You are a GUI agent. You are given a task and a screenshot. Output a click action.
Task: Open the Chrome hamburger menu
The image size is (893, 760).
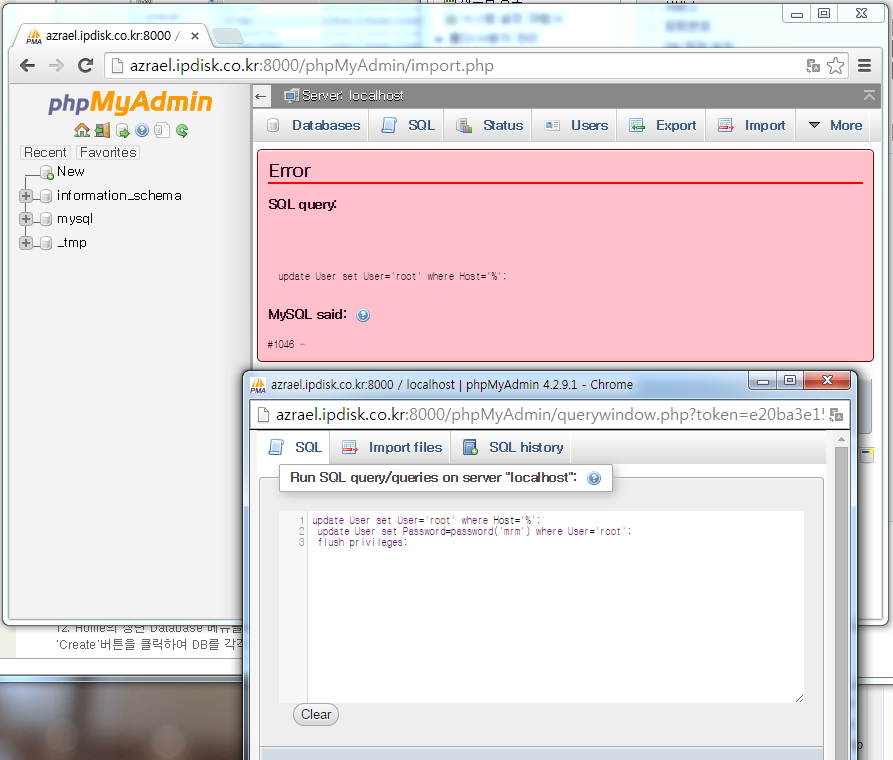coord(865,66)
